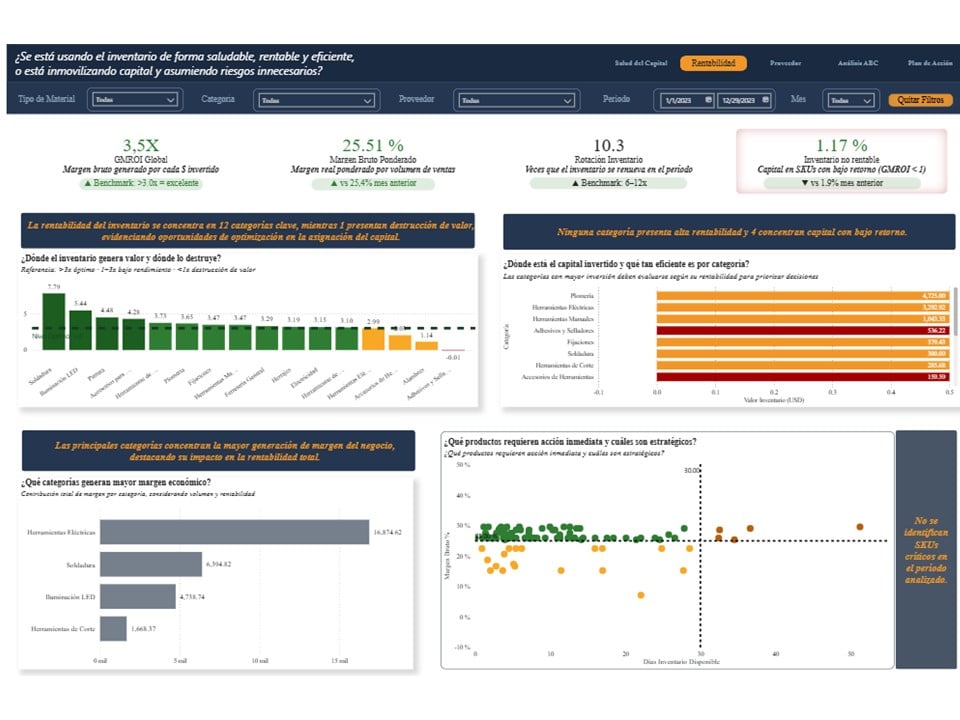Select the brown scatter point beyond 50 days
Screen dimensions: 960x720
coord(860,527)
